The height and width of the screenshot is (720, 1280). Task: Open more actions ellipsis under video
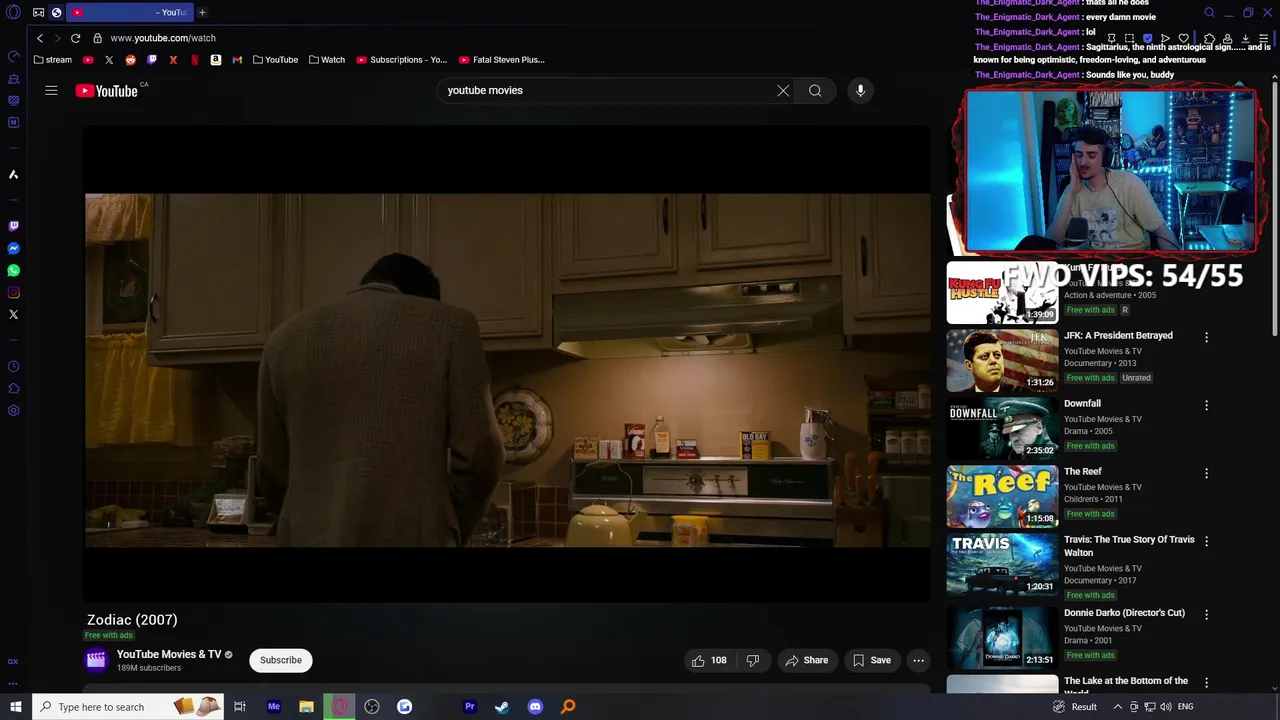point(918,660)
